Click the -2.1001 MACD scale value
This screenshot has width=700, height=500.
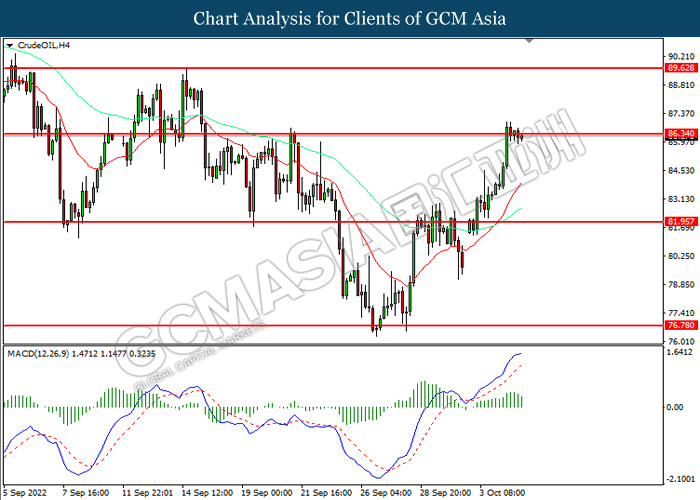[x=680, y=479]
